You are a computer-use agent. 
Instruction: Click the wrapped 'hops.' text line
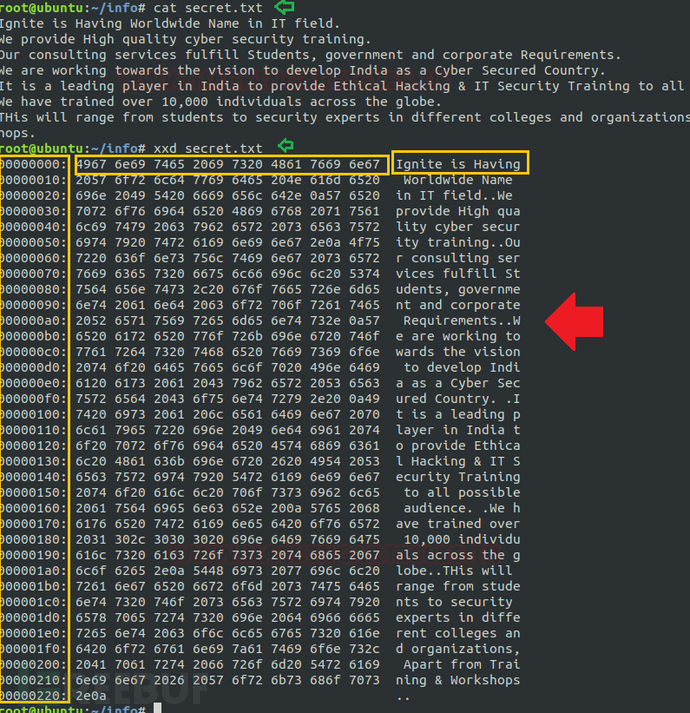(17, 133)
